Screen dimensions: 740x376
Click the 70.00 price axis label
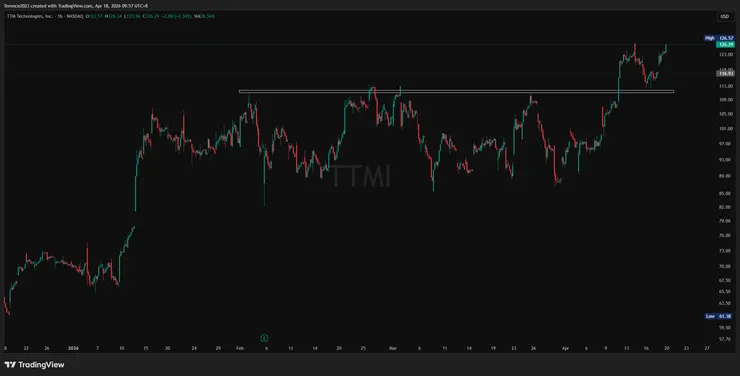(726, 267)
